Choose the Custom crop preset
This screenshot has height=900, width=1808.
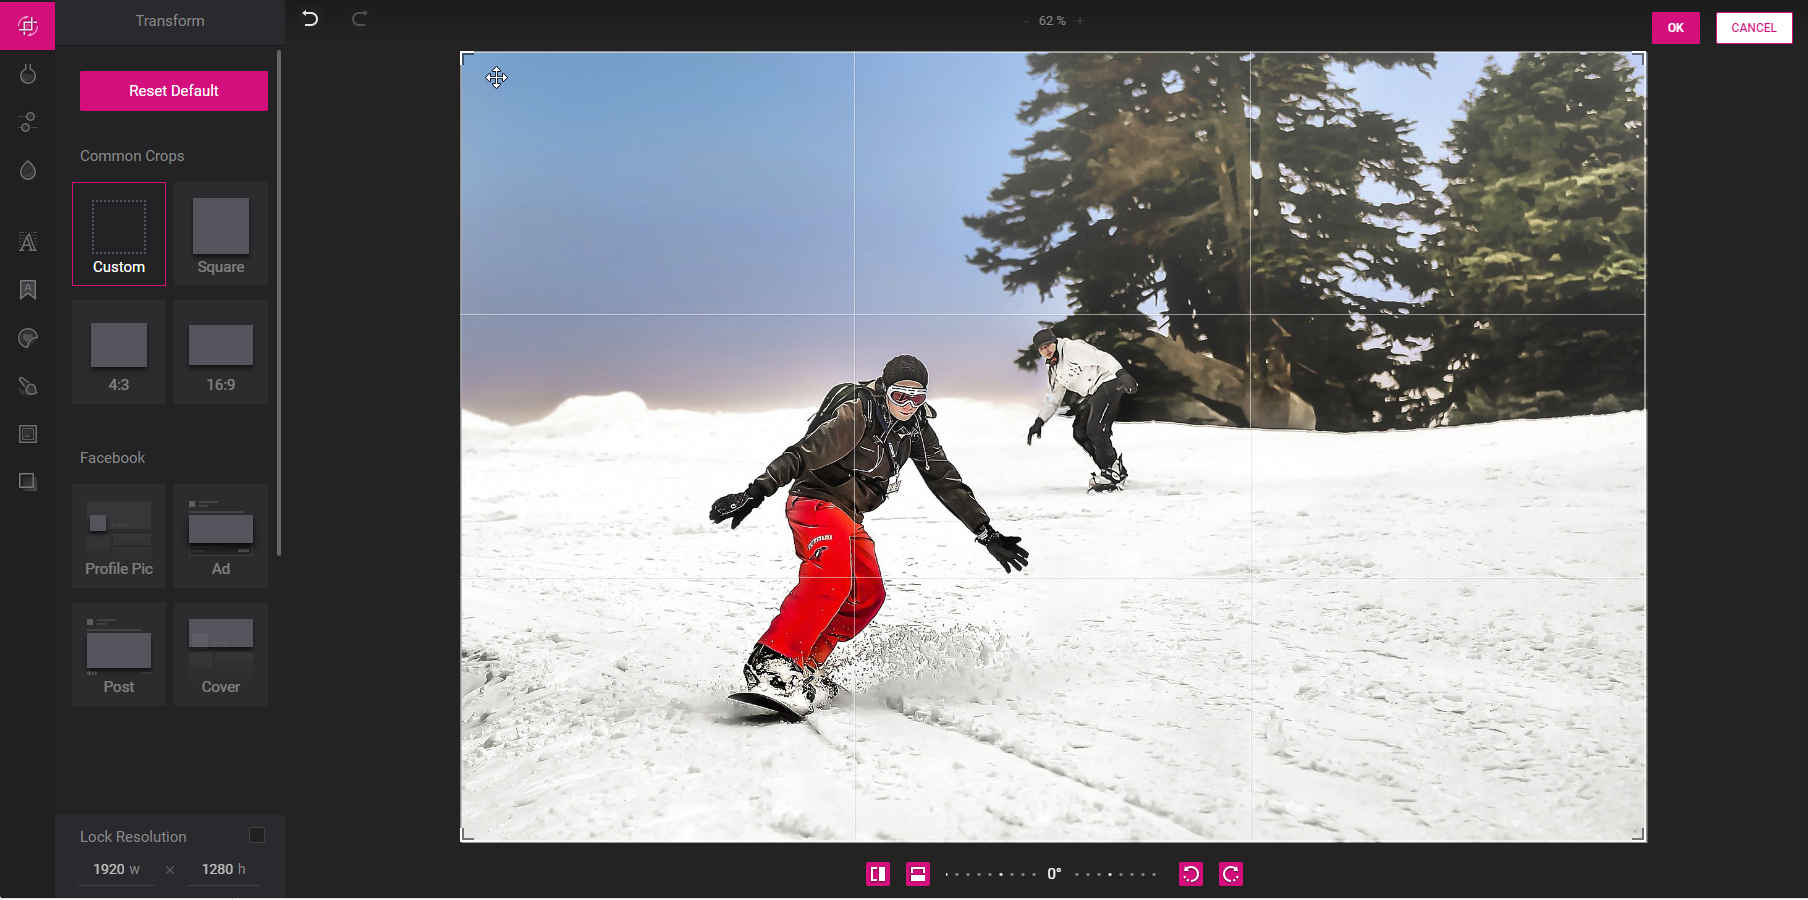119,234
